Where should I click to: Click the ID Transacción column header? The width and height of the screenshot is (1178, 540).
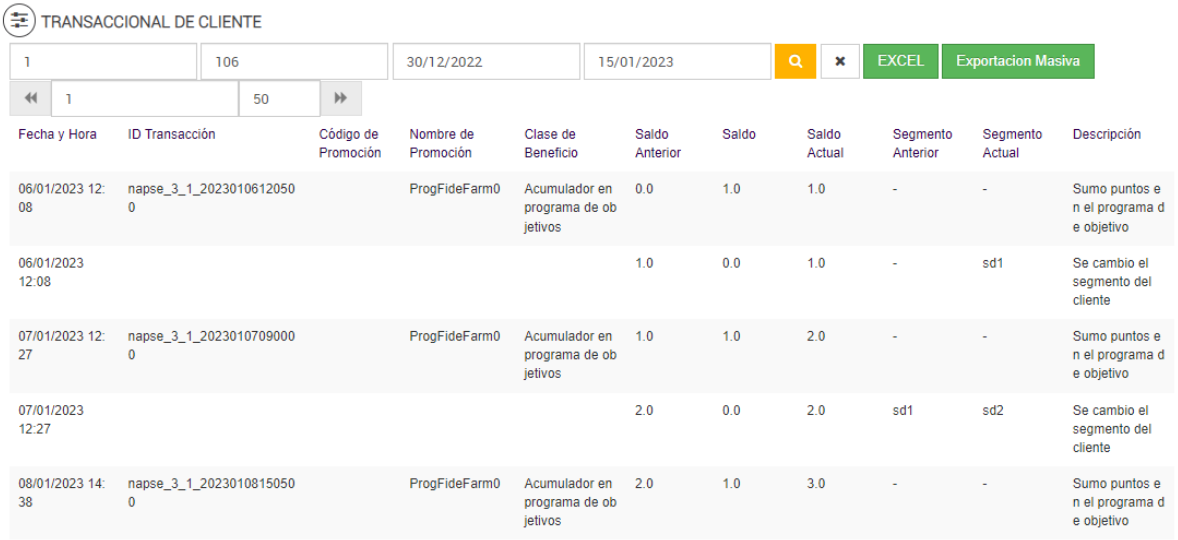click(171, 134)
